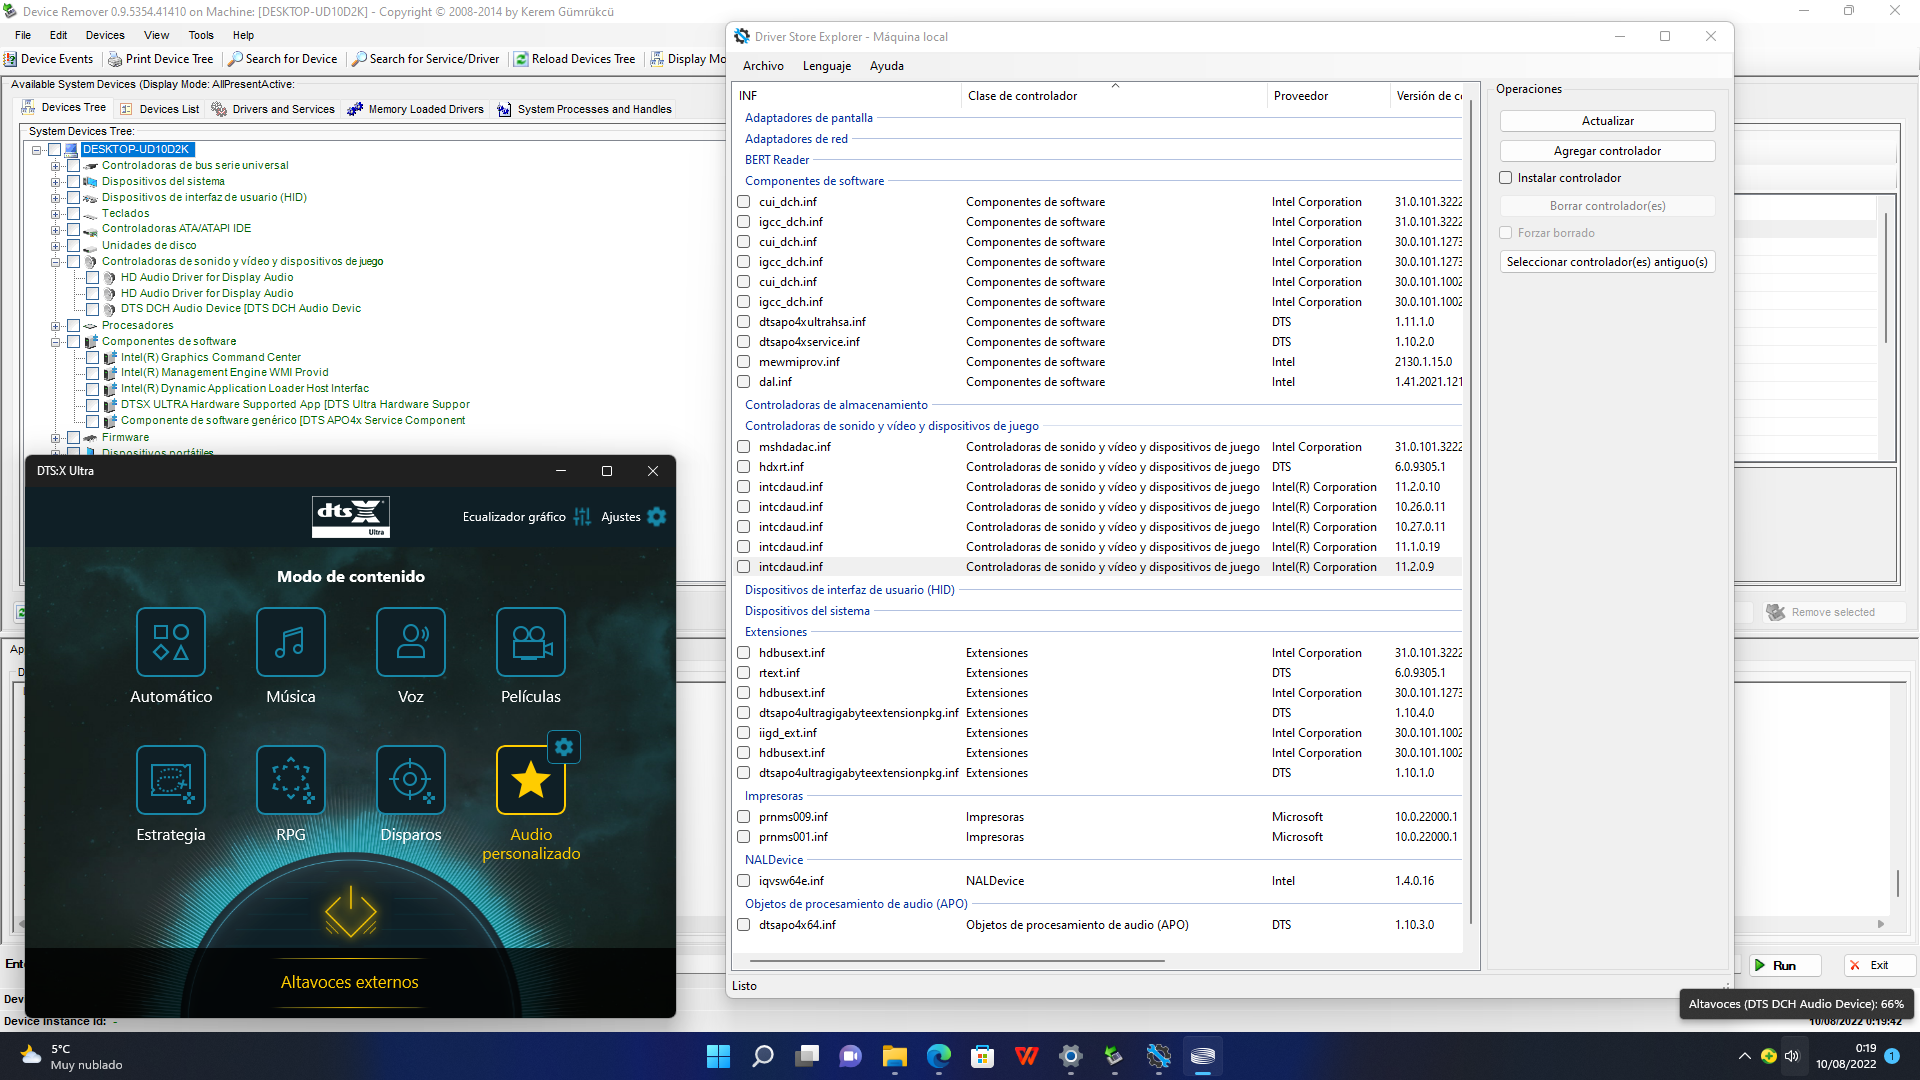Check the prnms009.inf printer checkbox
Image resolution: width=1920 pixels, height=1080 pixels.
tap(744, 817)
